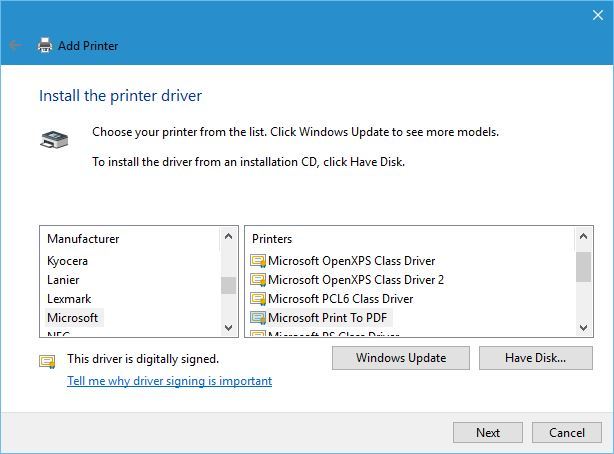Close the Add Printer dialog with the X

(x=598, y=15)
